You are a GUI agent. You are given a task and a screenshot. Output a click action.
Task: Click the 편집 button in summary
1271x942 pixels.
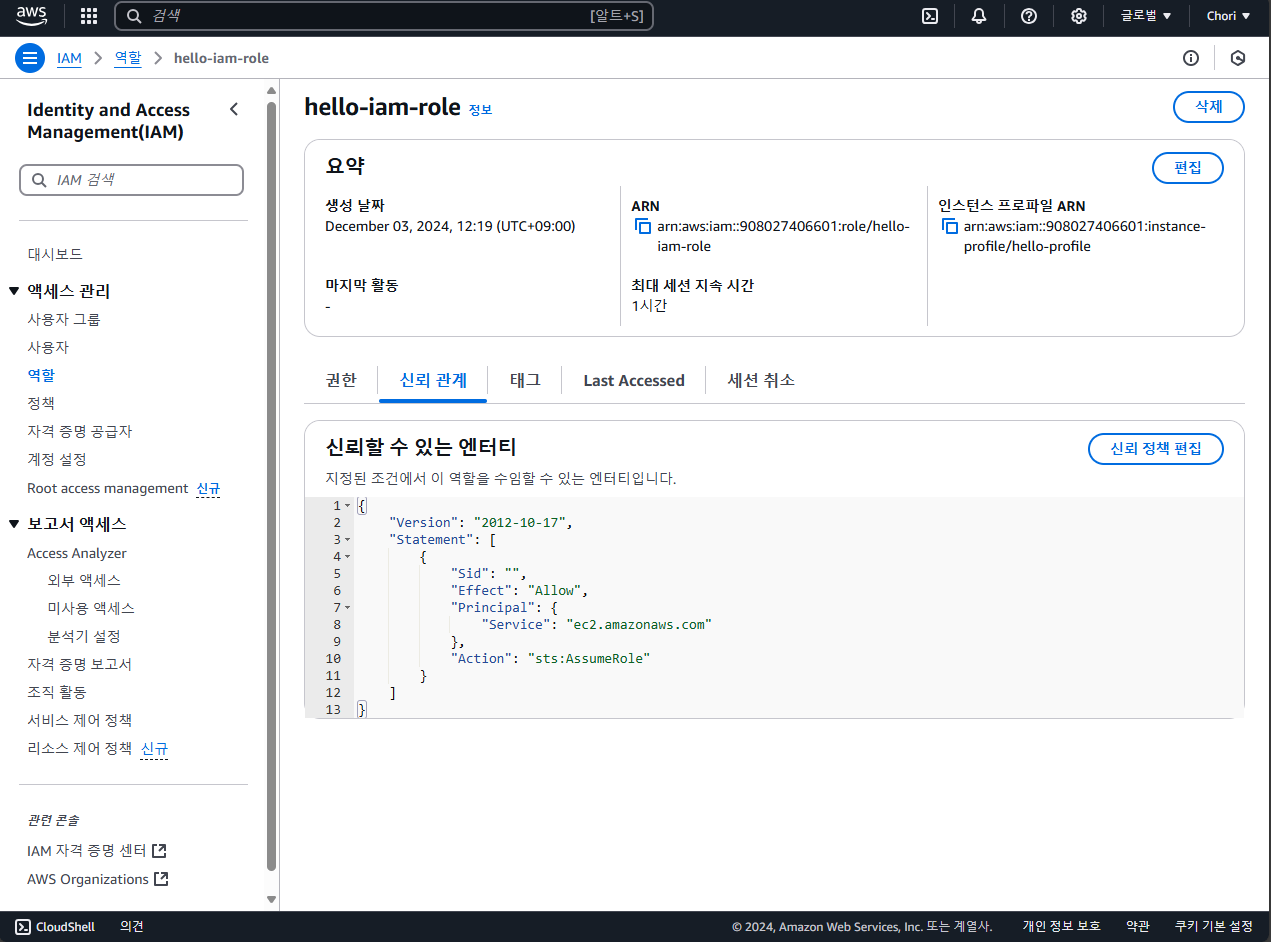1188,168
